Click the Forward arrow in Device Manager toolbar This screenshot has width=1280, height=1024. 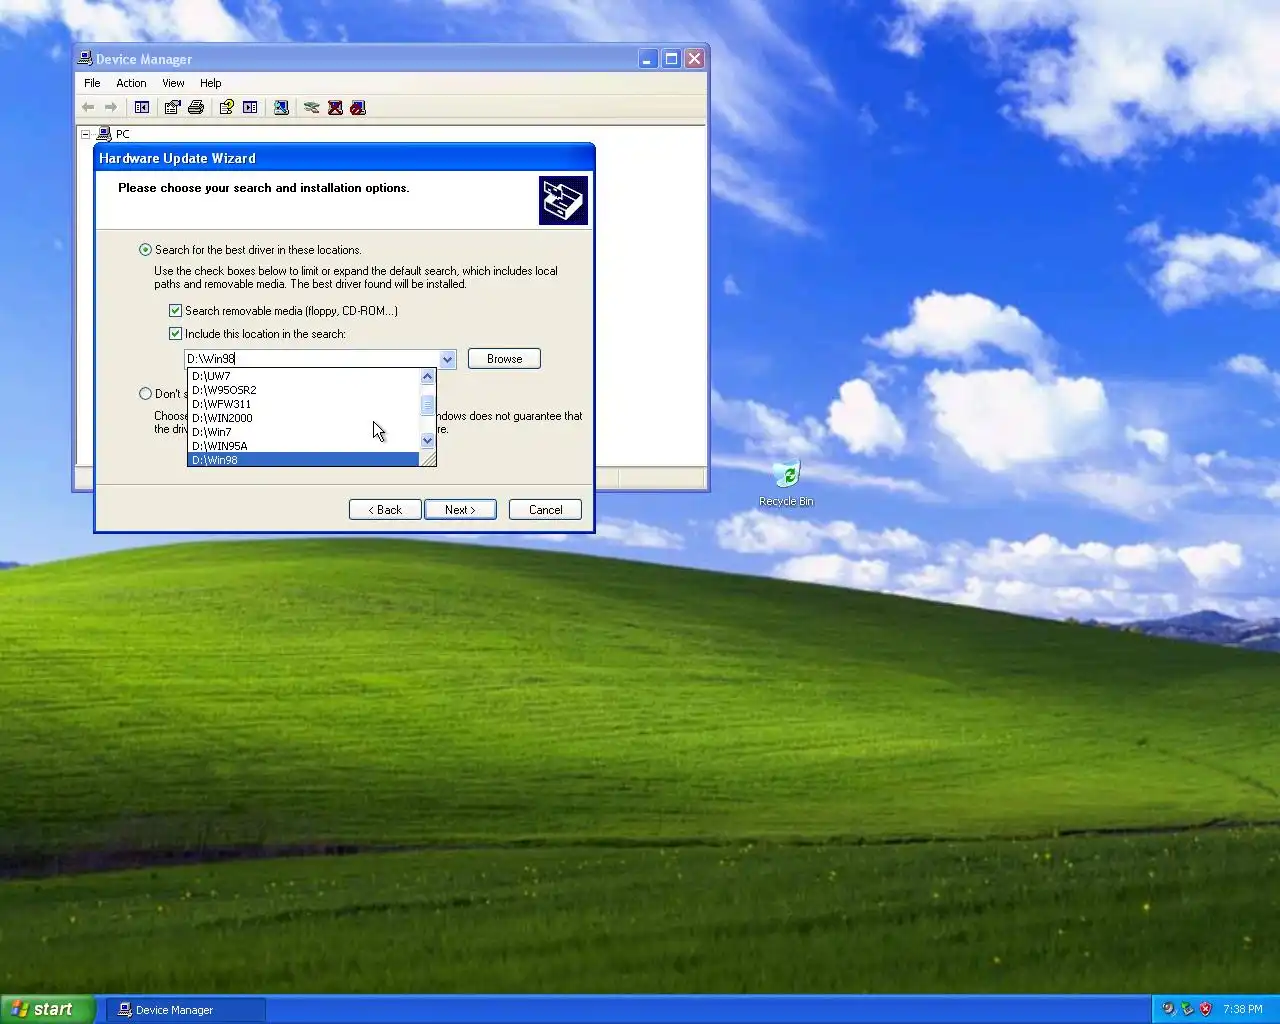click(111, 108)
